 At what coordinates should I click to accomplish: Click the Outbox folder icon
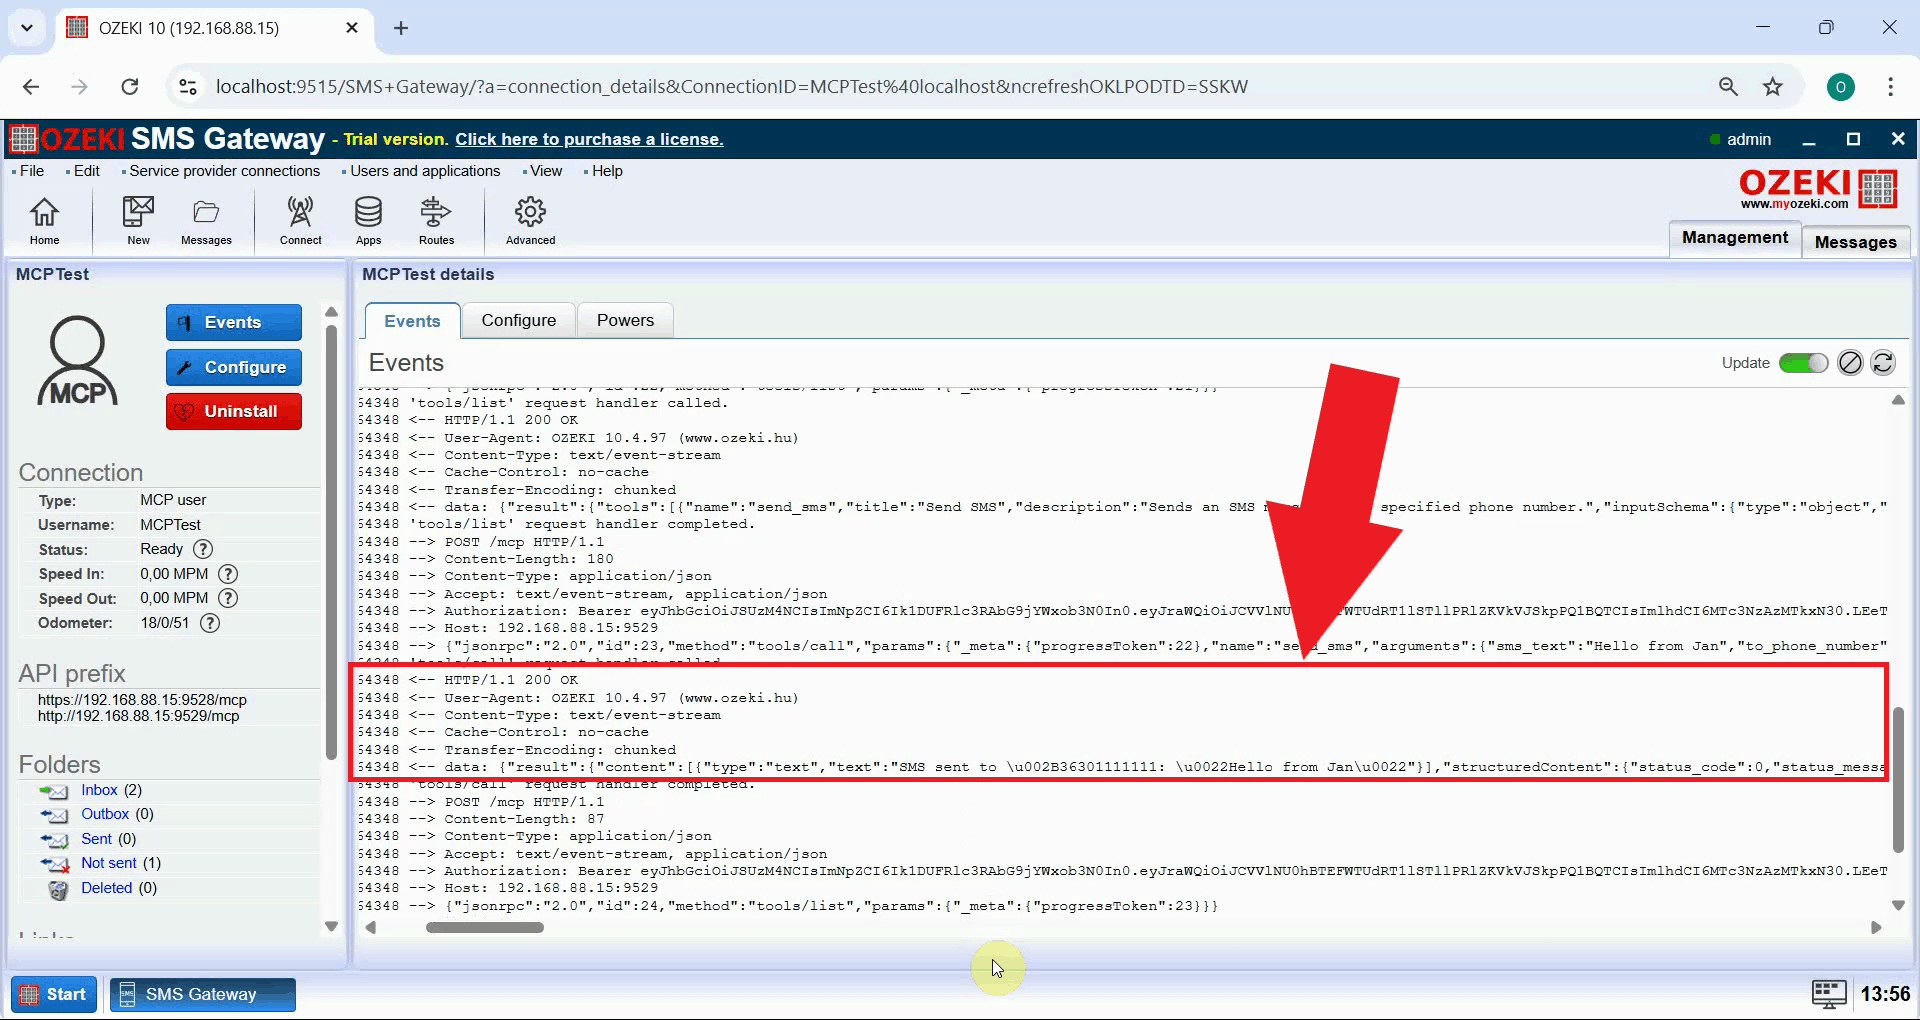click(54, 815)
